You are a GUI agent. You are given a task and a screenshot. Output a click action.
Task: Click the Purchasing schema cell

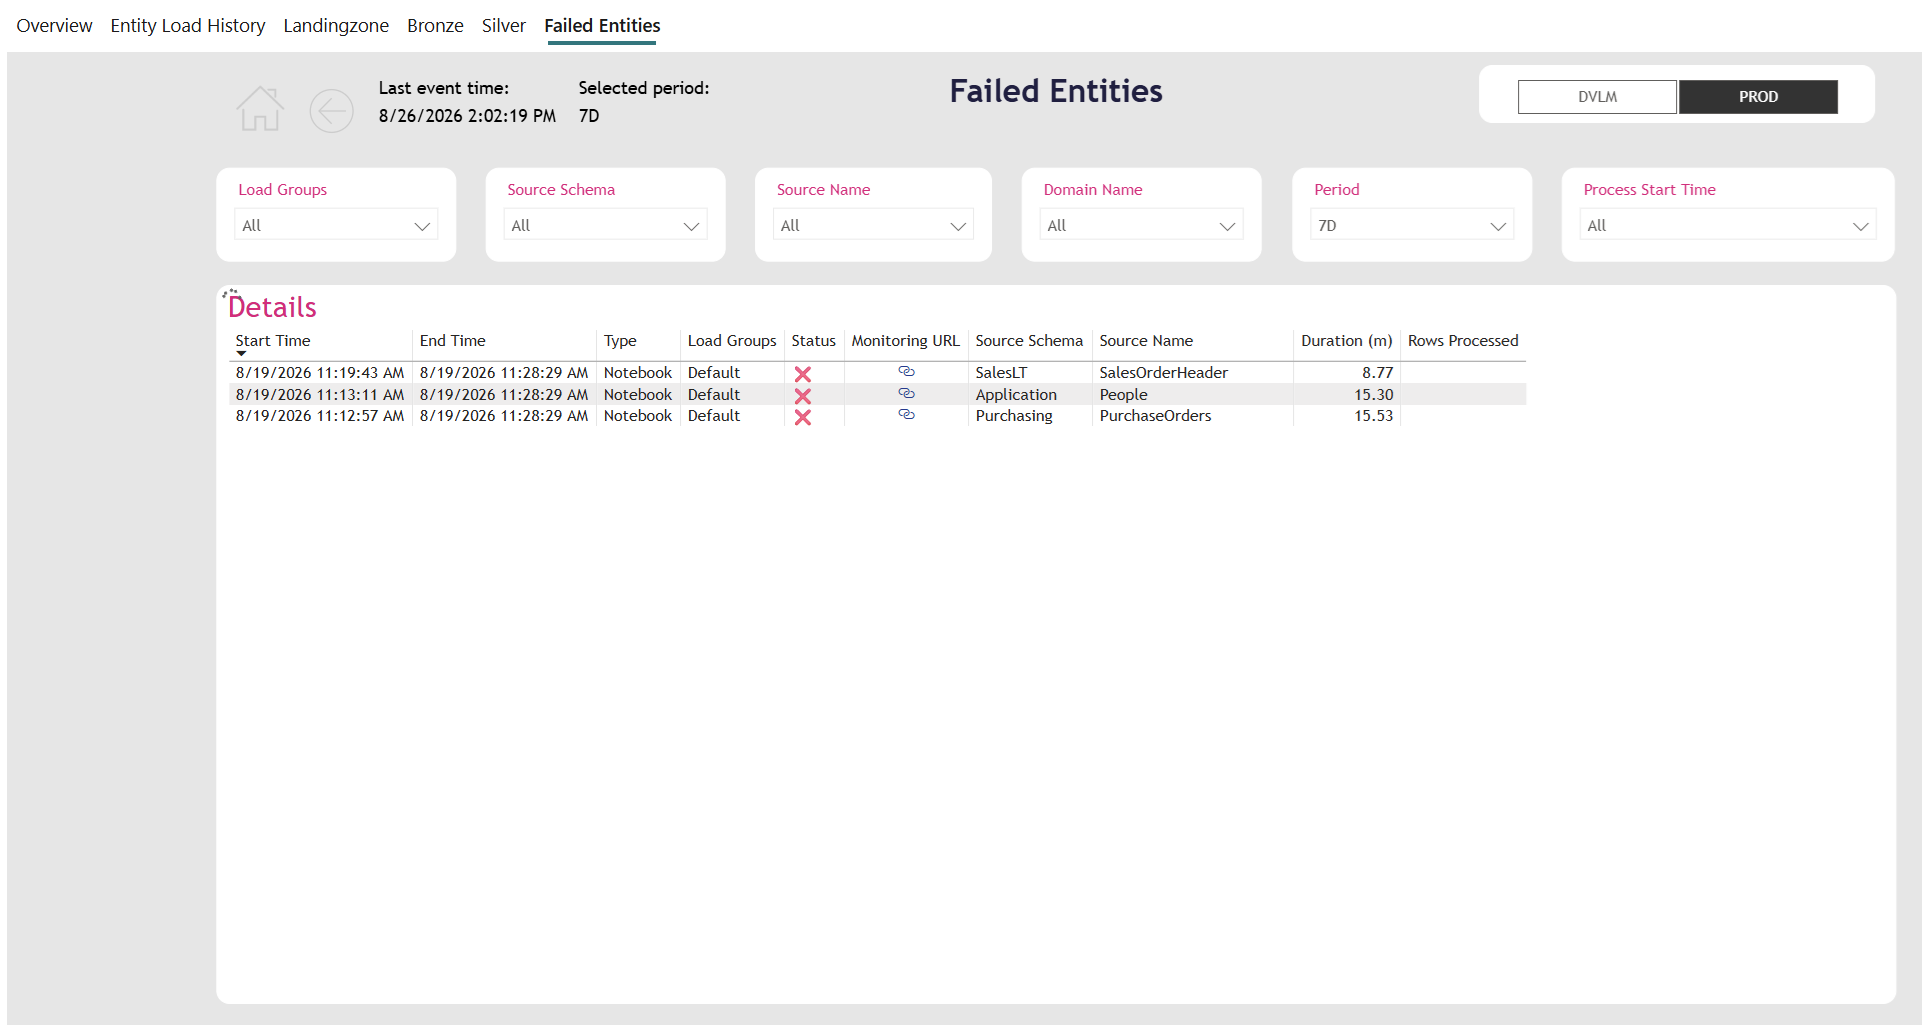click(1014, 416)
